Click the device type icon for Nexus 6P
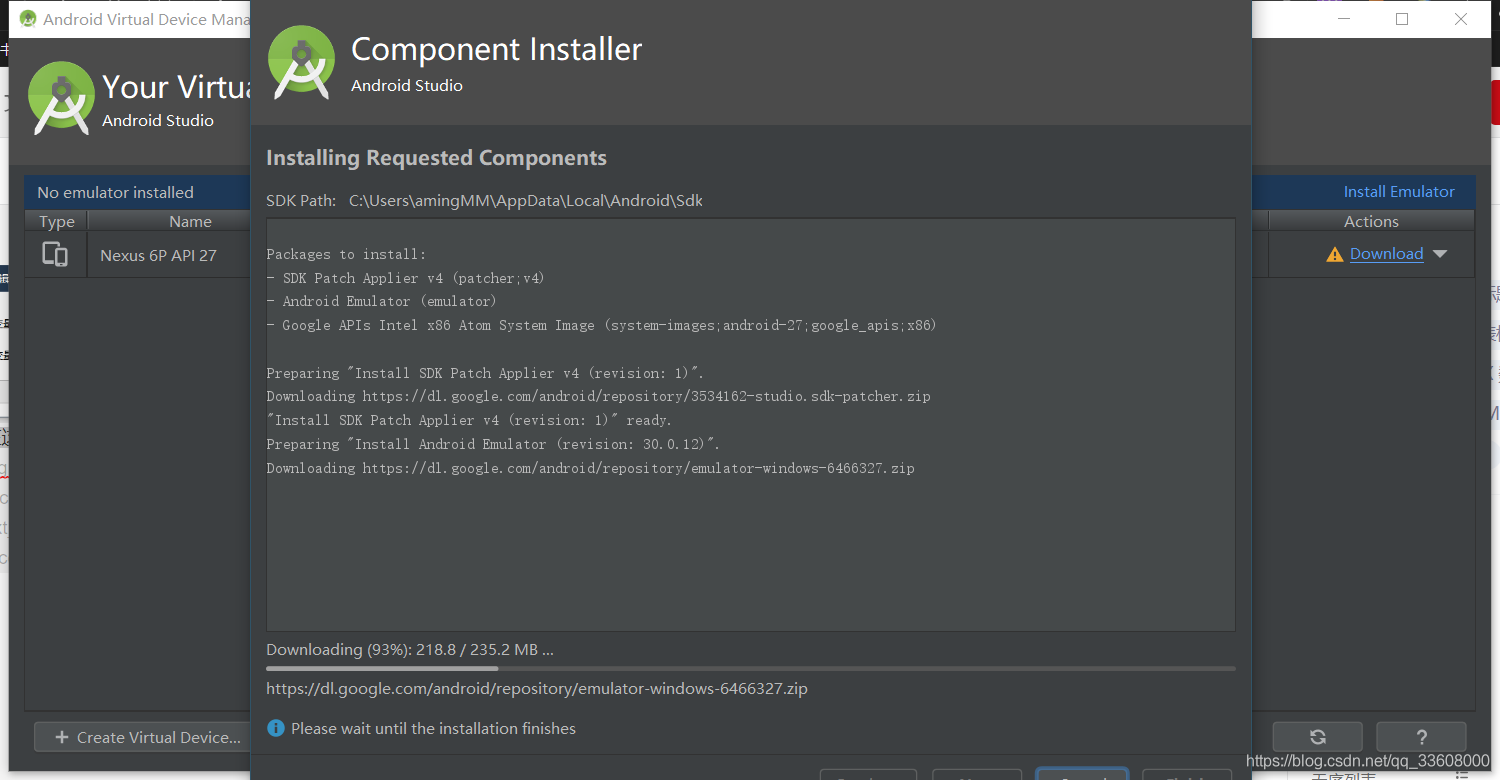The width and height of the screenshot is (1500, 780). [55, 254]
